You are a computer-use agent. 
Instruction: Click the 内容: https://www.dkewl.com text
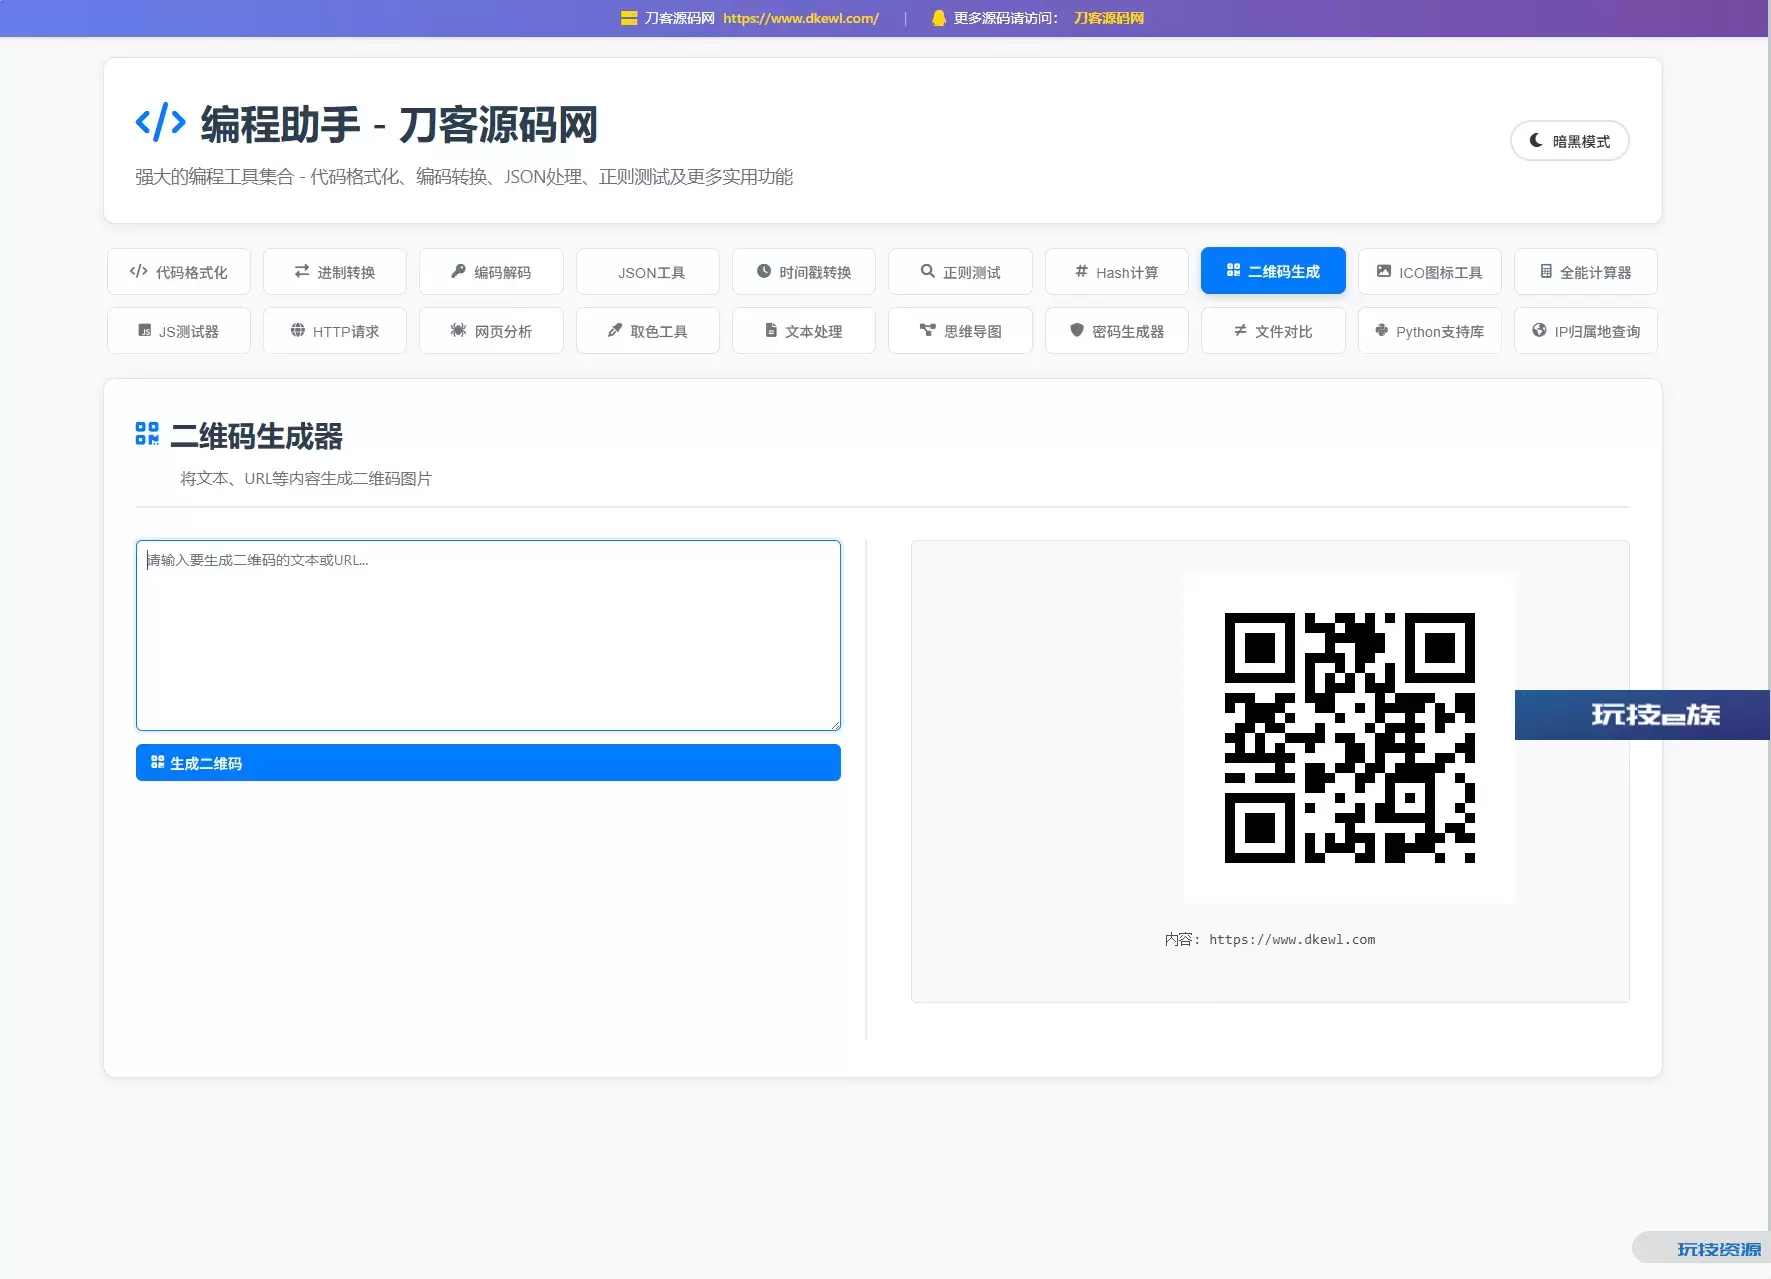click(1270, 939)
